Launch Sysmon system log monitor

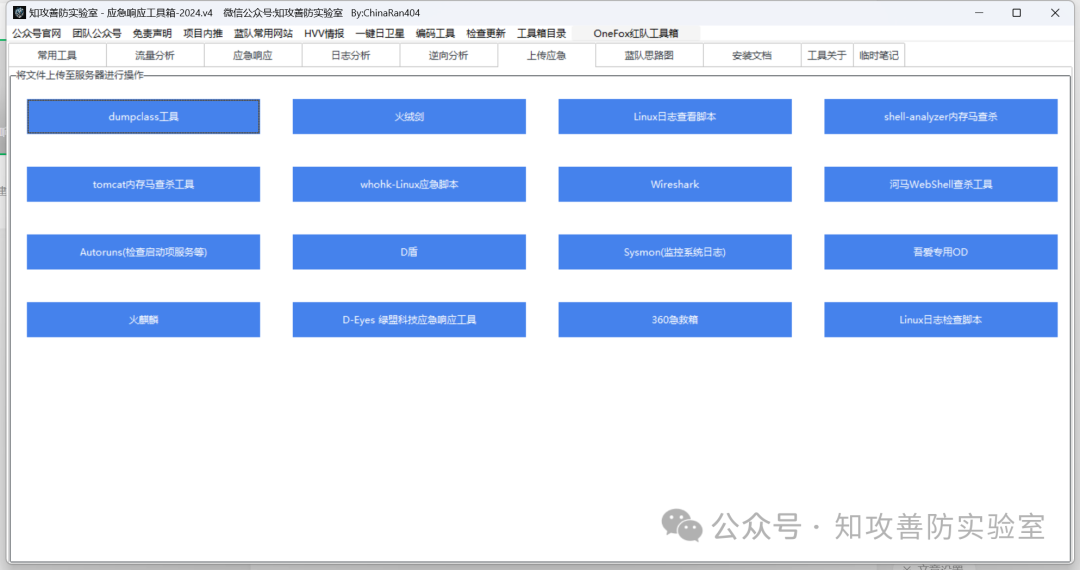tap(675, 252)
